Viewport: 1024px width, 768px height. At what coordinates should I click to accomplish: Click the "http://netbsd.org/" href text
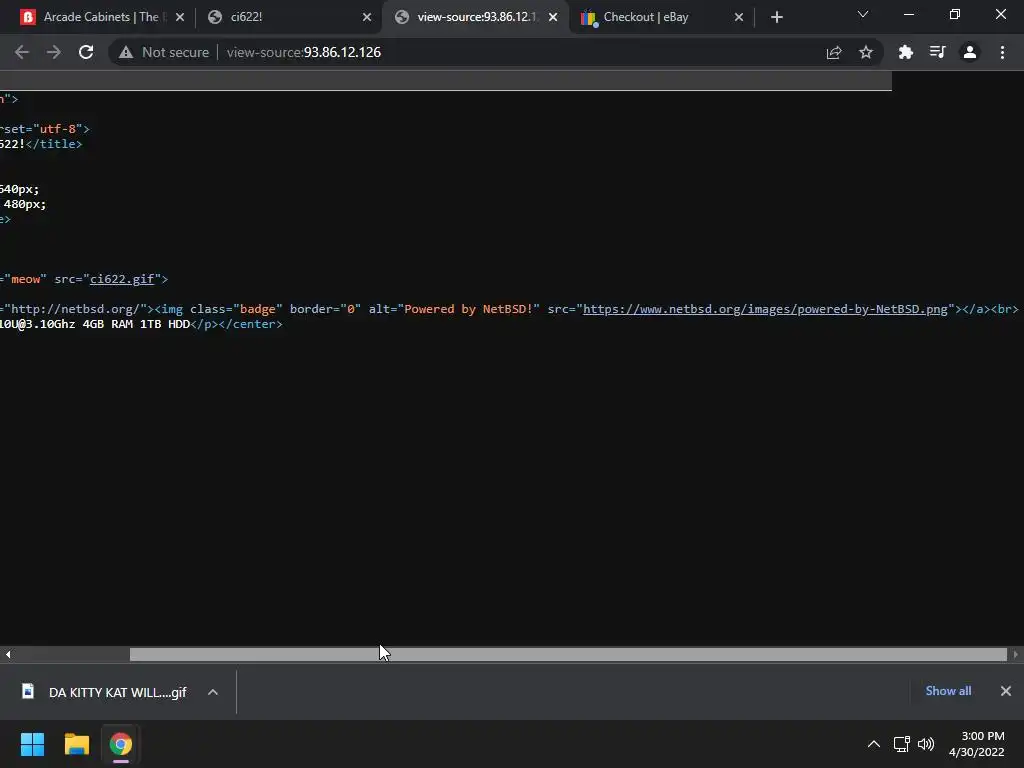click(x=74, y=309)
